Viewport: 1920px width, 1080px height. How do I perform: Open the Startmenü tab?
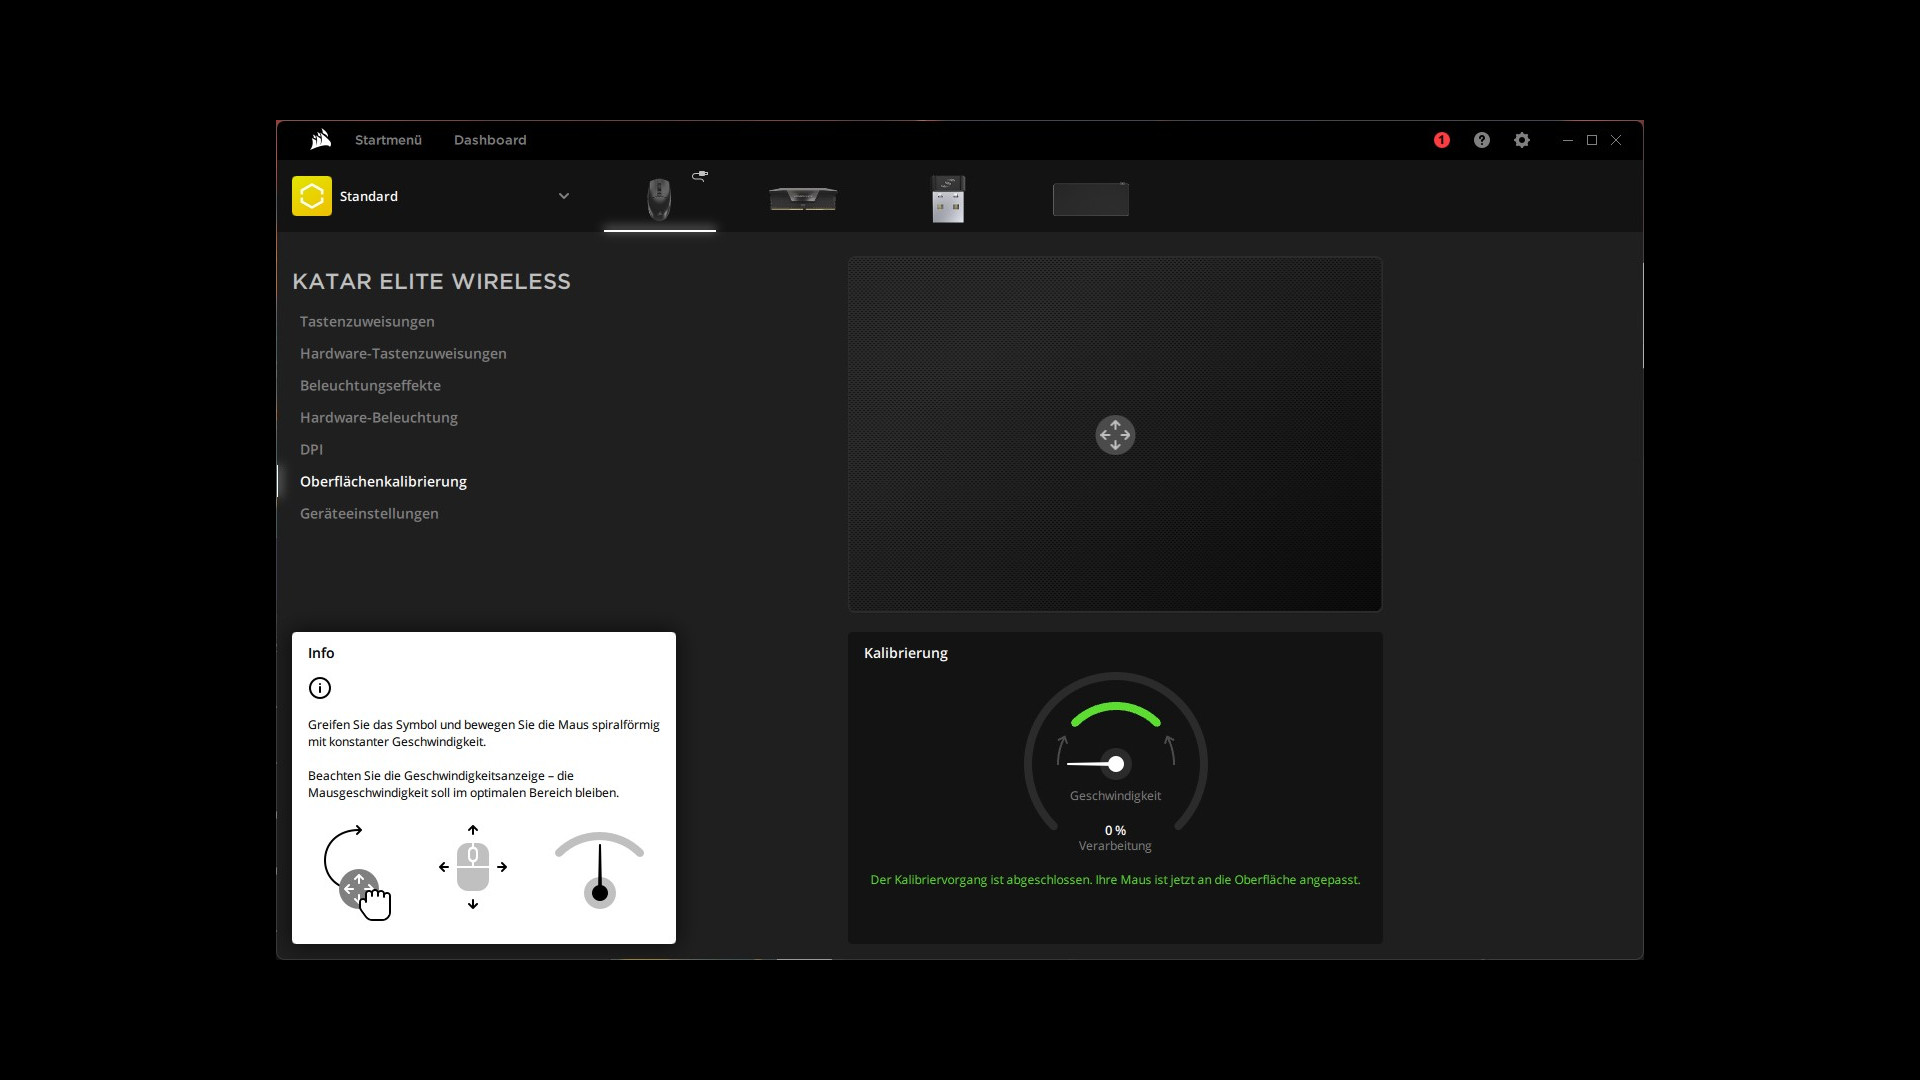tap(388, 140)
